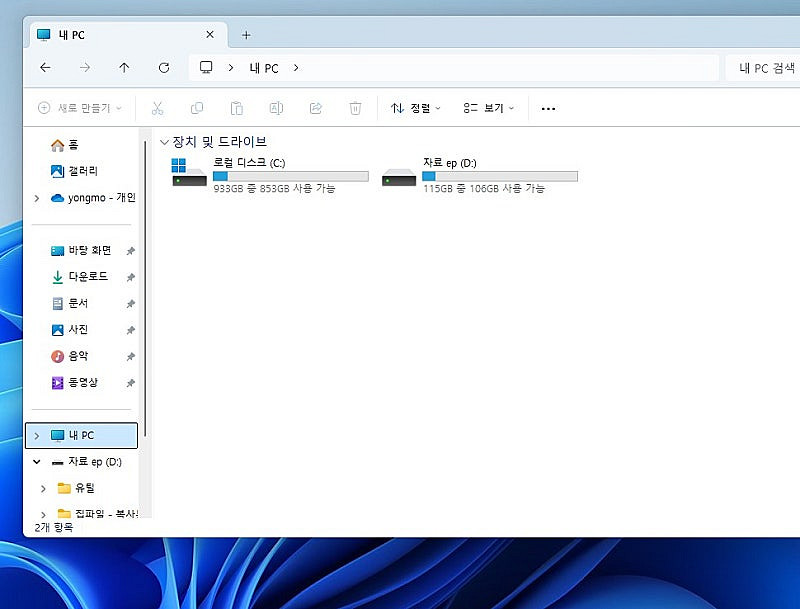Click 933GB 중 853GB 사용 가능 text
Screen dimensions: 800x609
pyautogui.click(x=274, y=188)
